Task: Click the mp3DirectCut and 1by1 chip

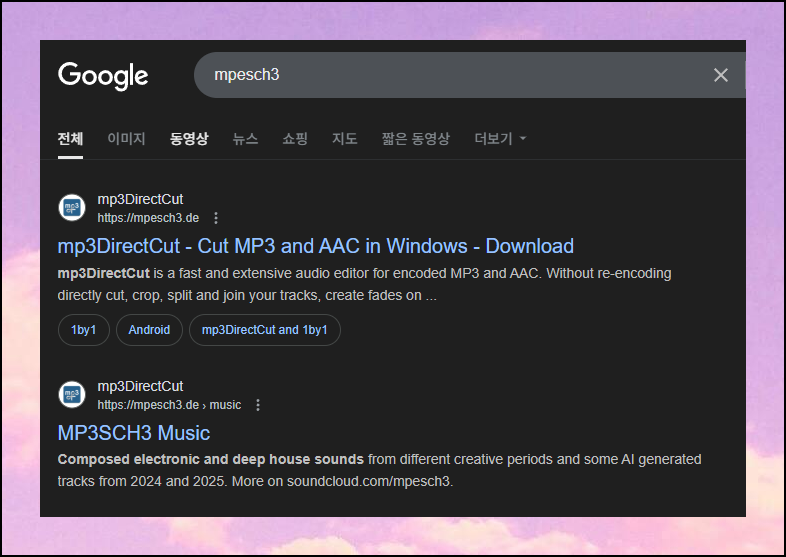Action: pos(265,330)
